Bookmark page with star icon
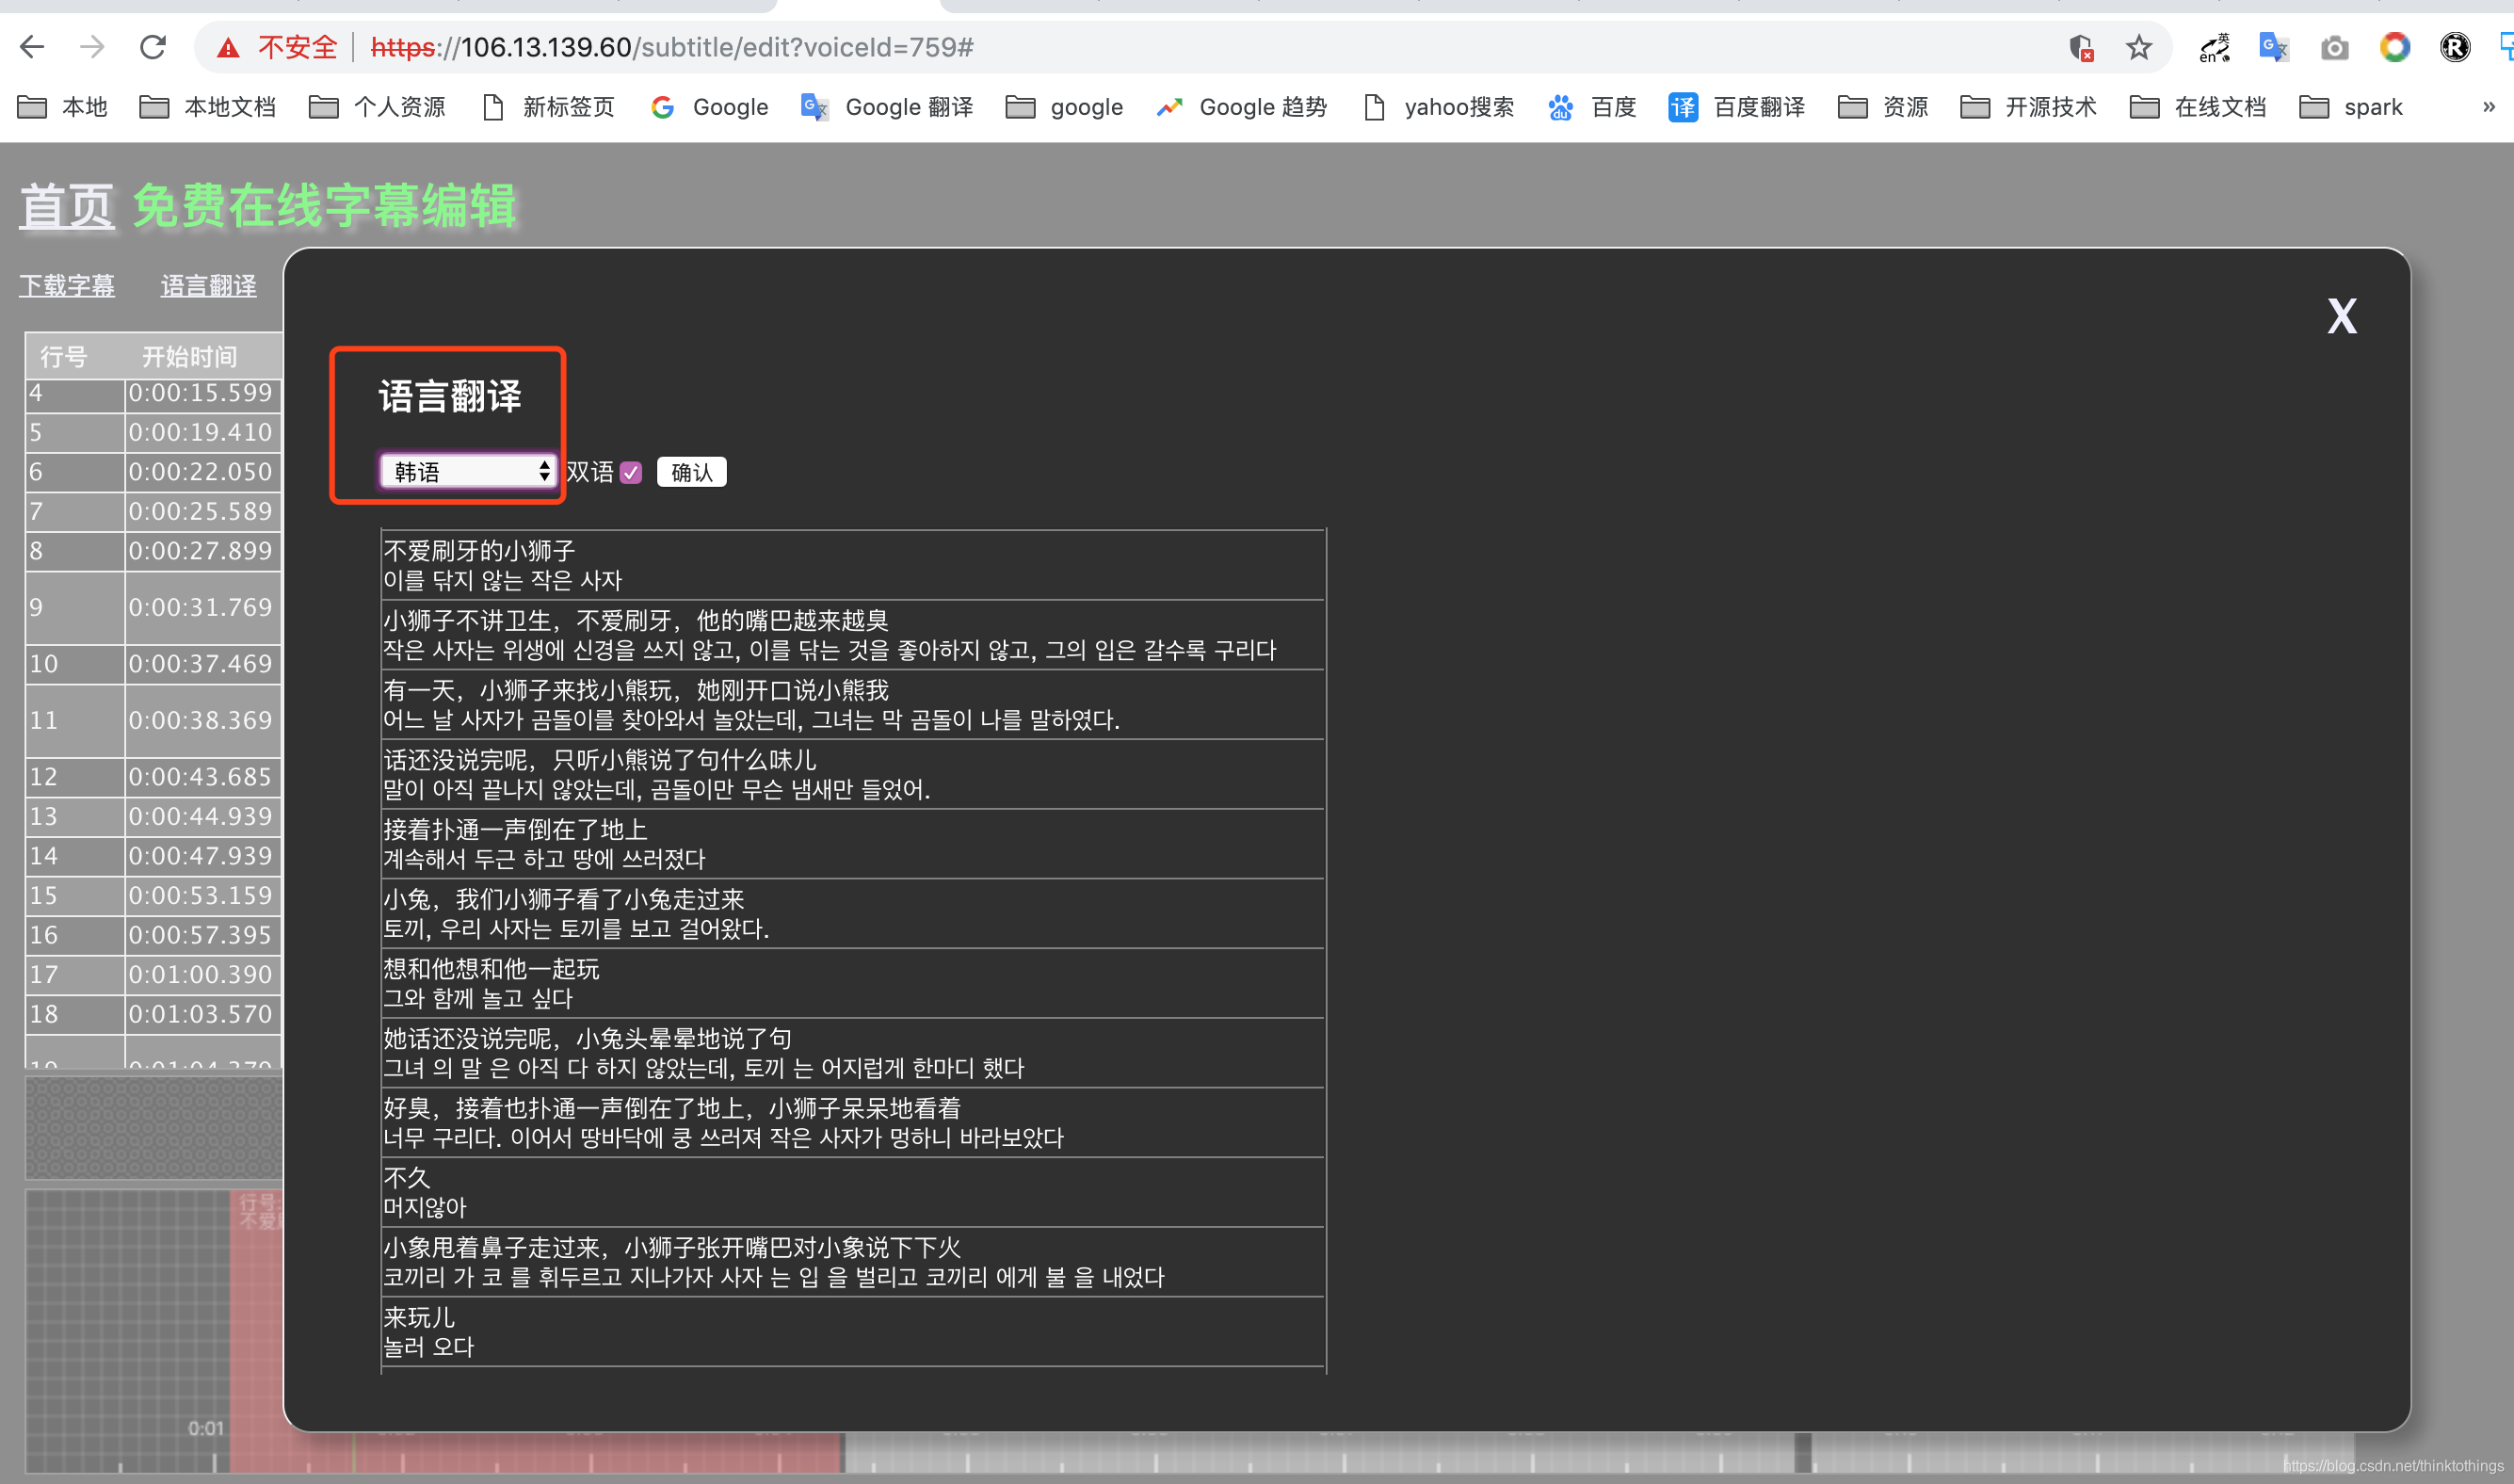The height and width of the screenshot is (1484, 2514). [2138, 47]
